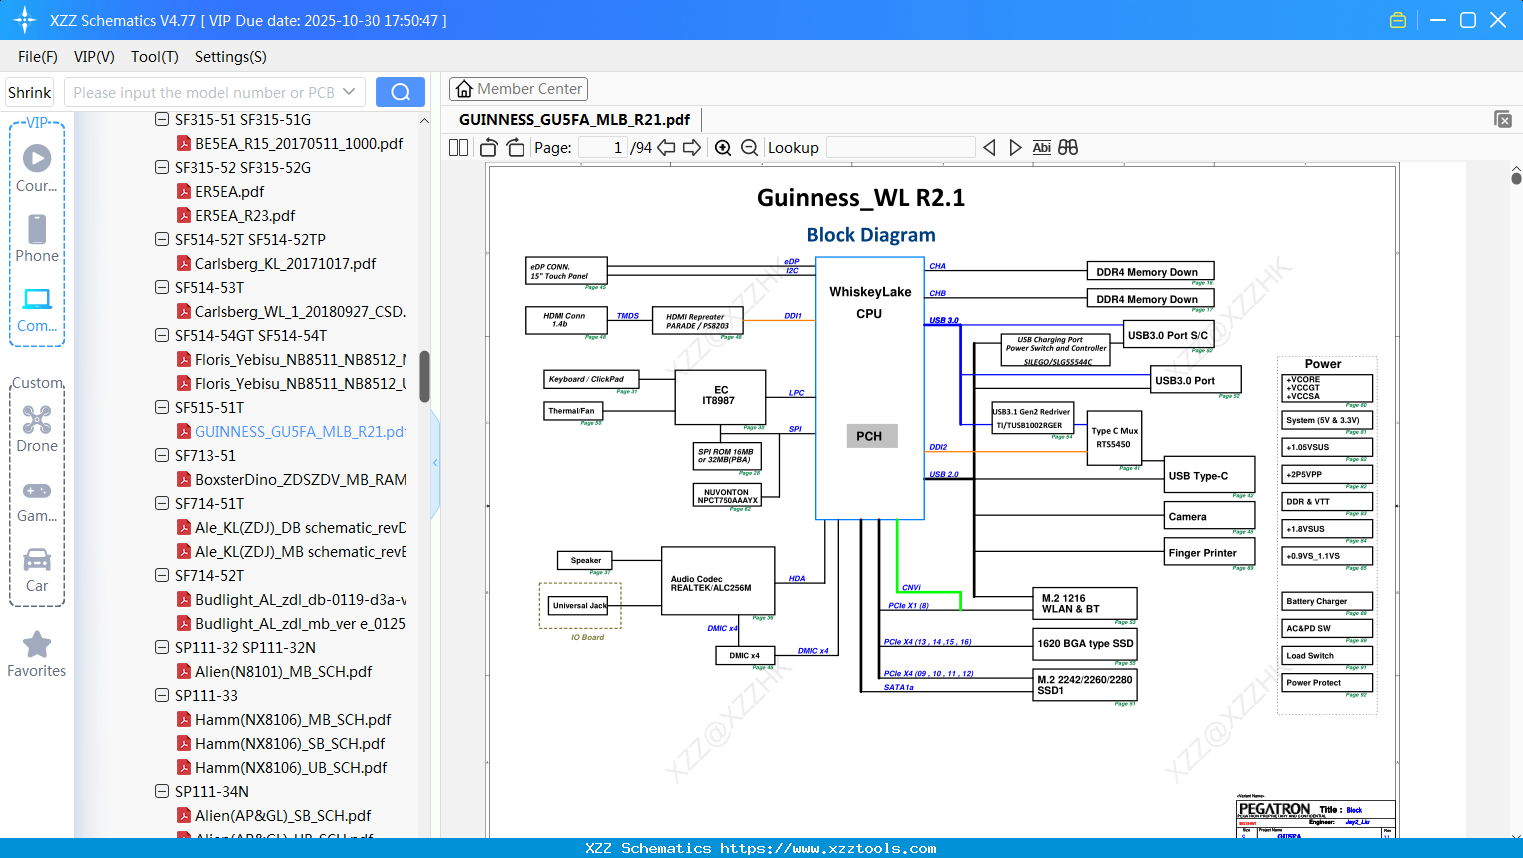
Task: Open Carlsberg_KL_20171017.pdf
Action: [x=285, y=264]
